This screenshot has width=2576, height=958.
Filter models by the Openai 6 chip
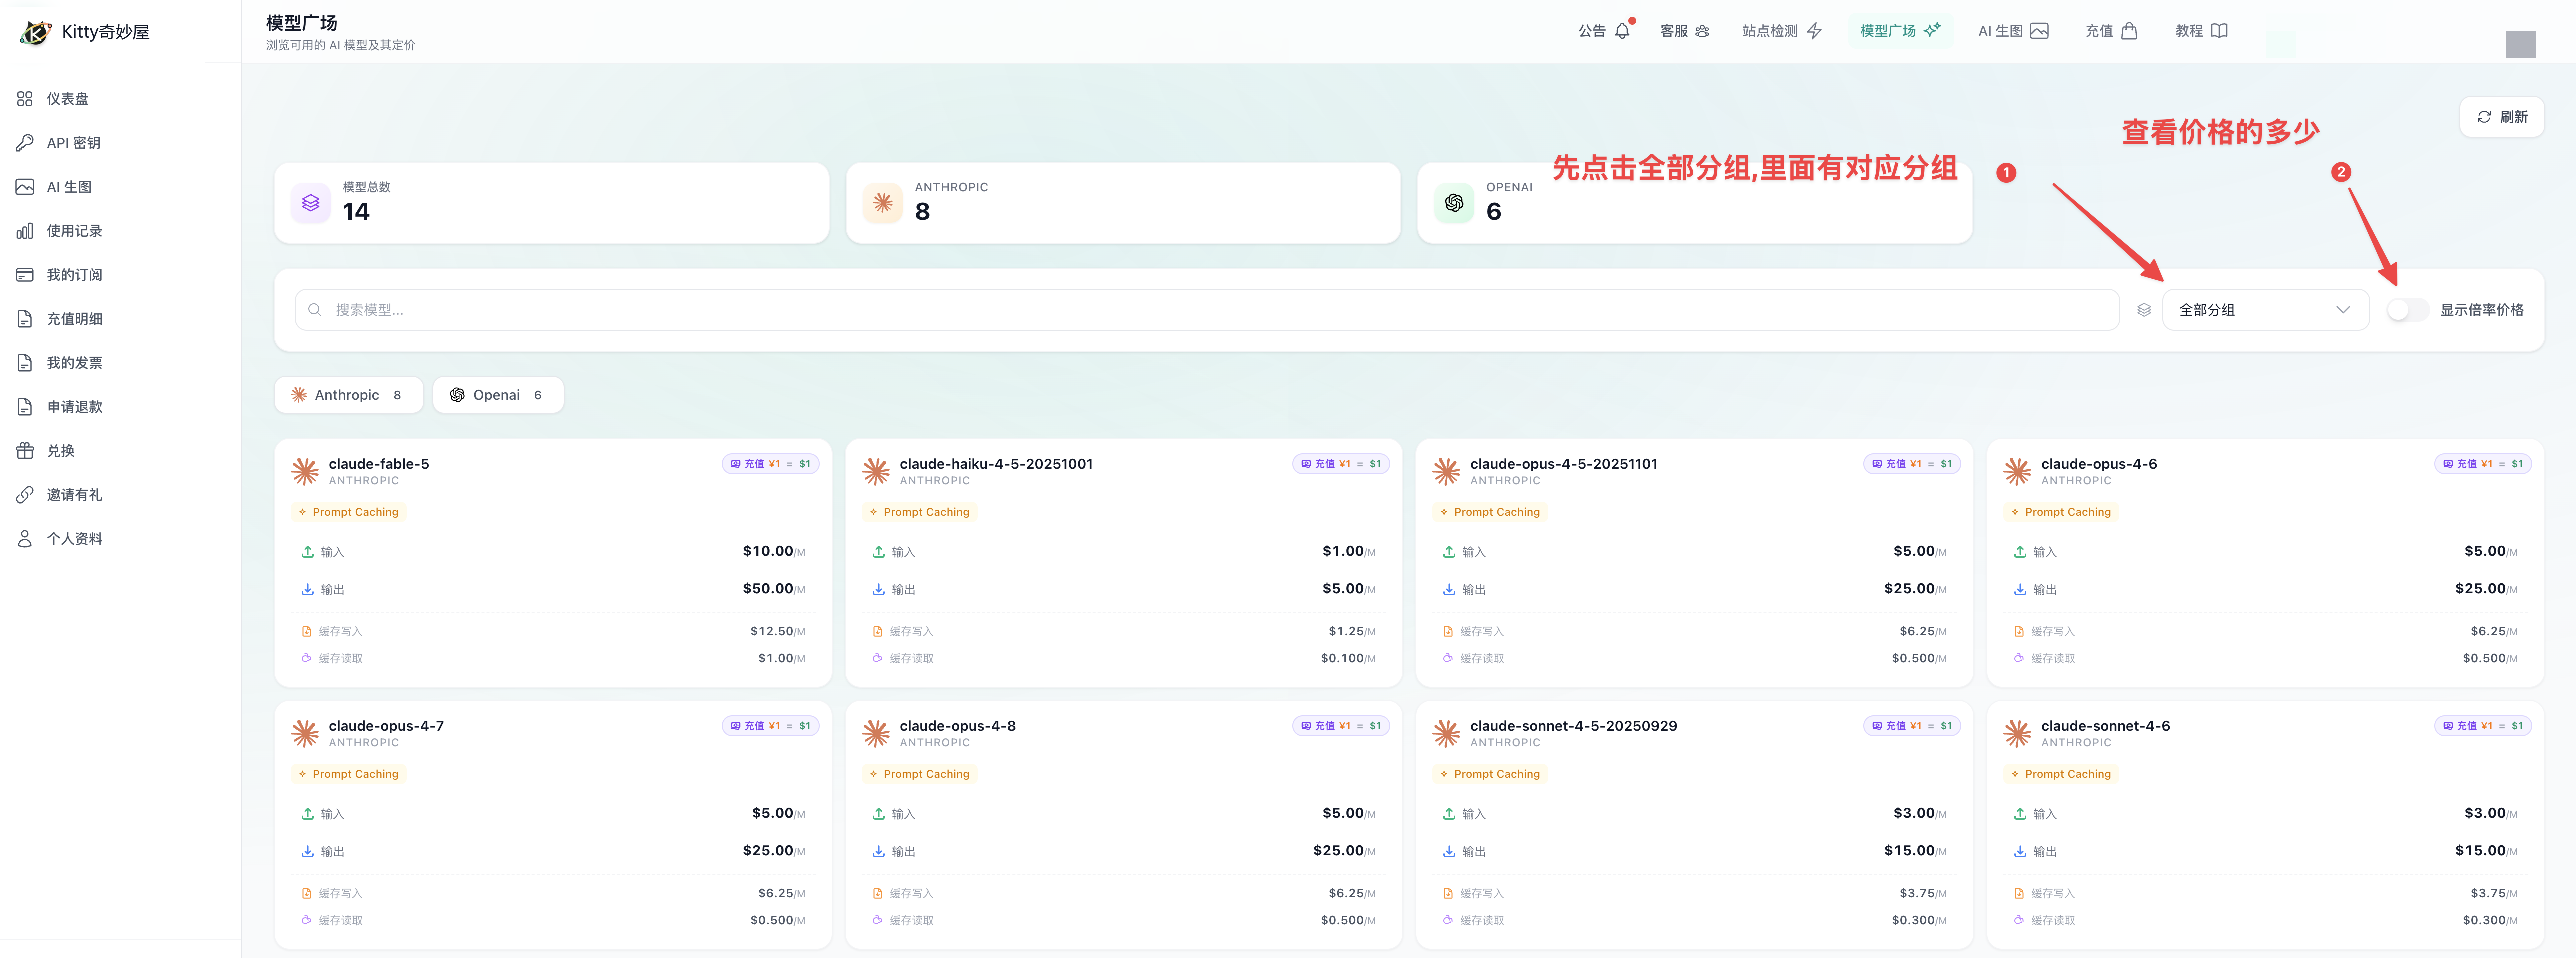pos(498,395)
